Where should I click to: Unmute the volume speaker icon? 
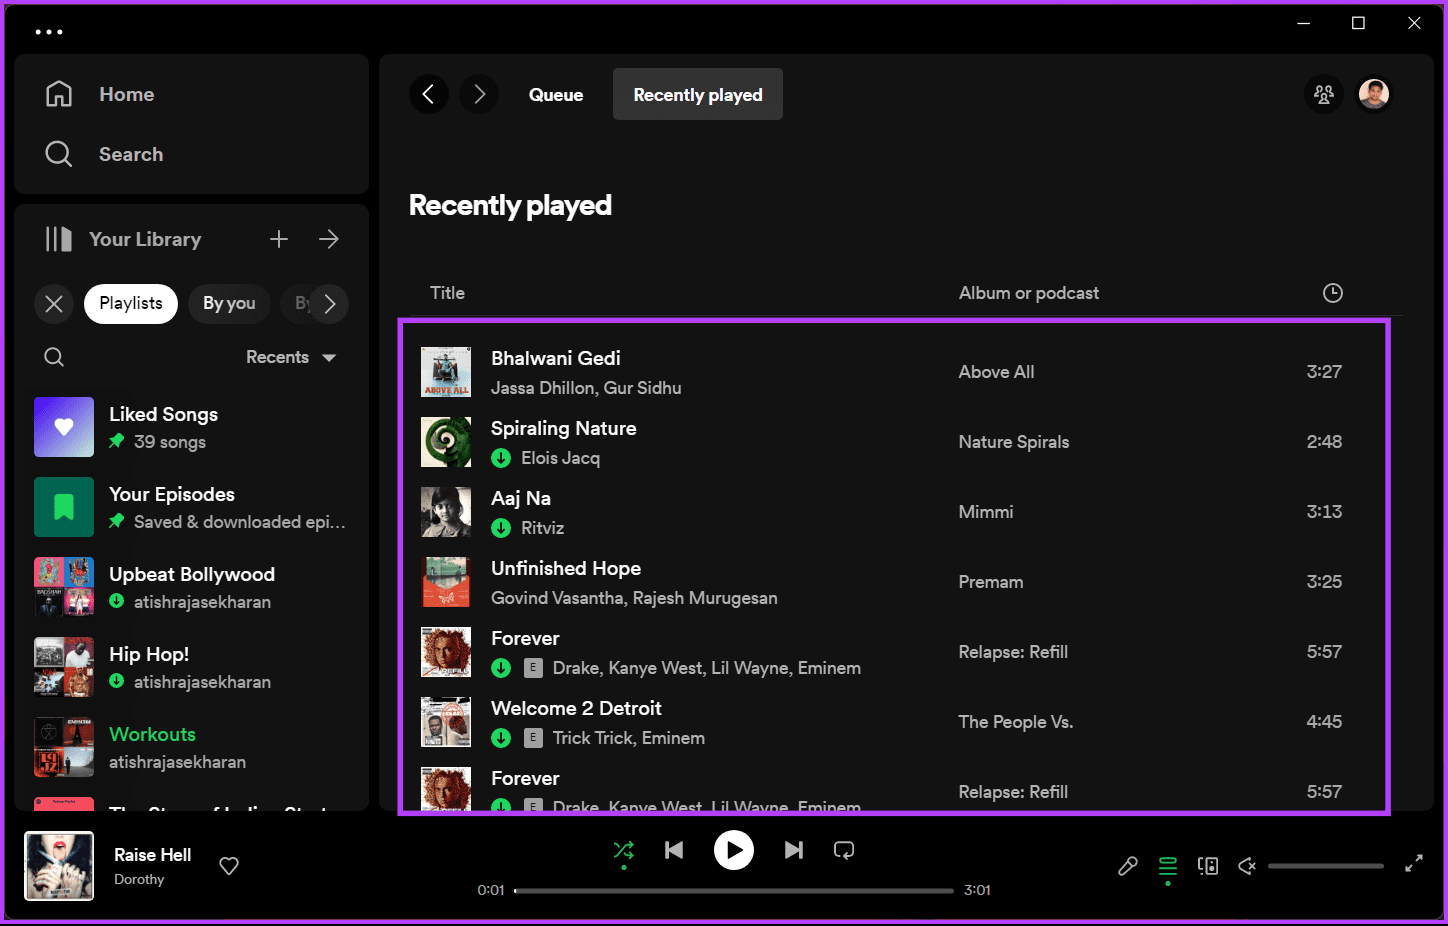click(x=1247, y=866)
